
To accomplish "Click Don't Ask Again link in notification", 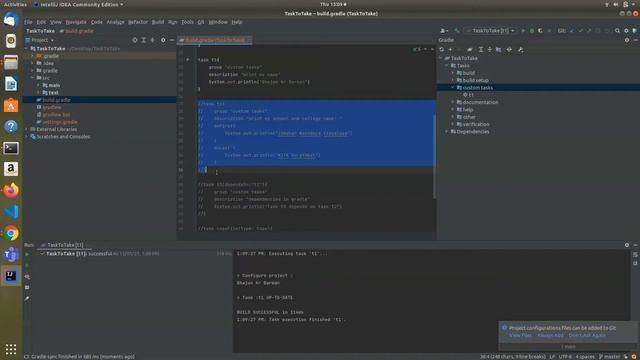I will (587, 335).
